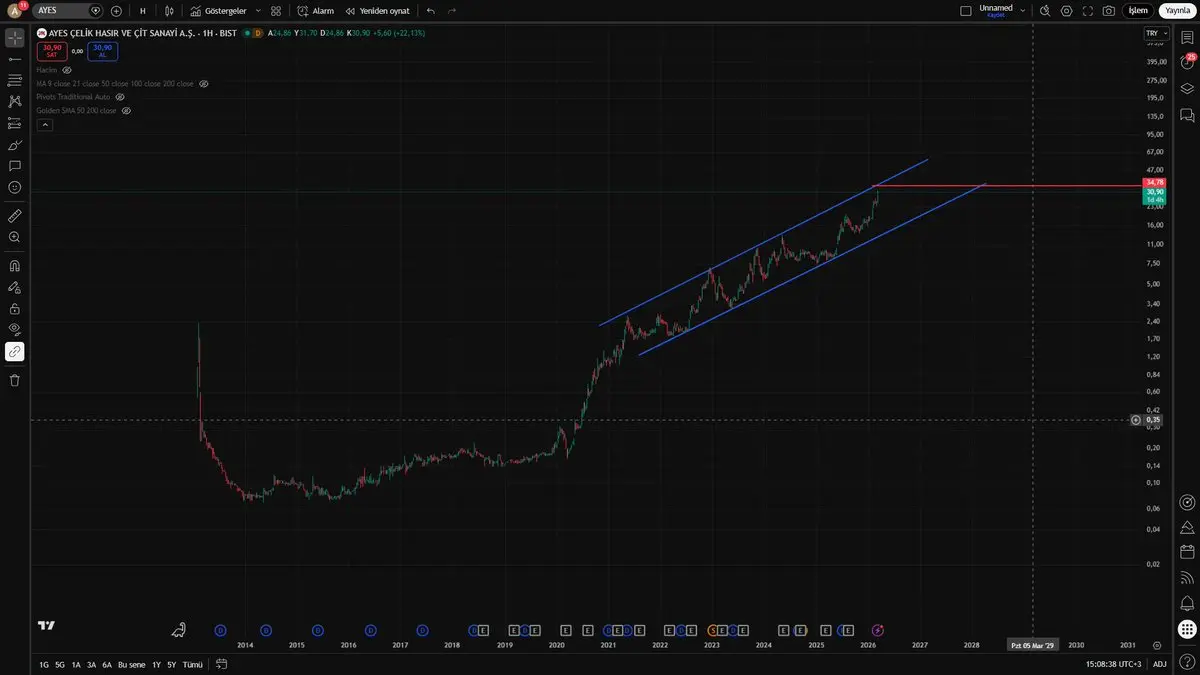Open the chats panel icon

pyautogui.click(x=1187, y=116)
